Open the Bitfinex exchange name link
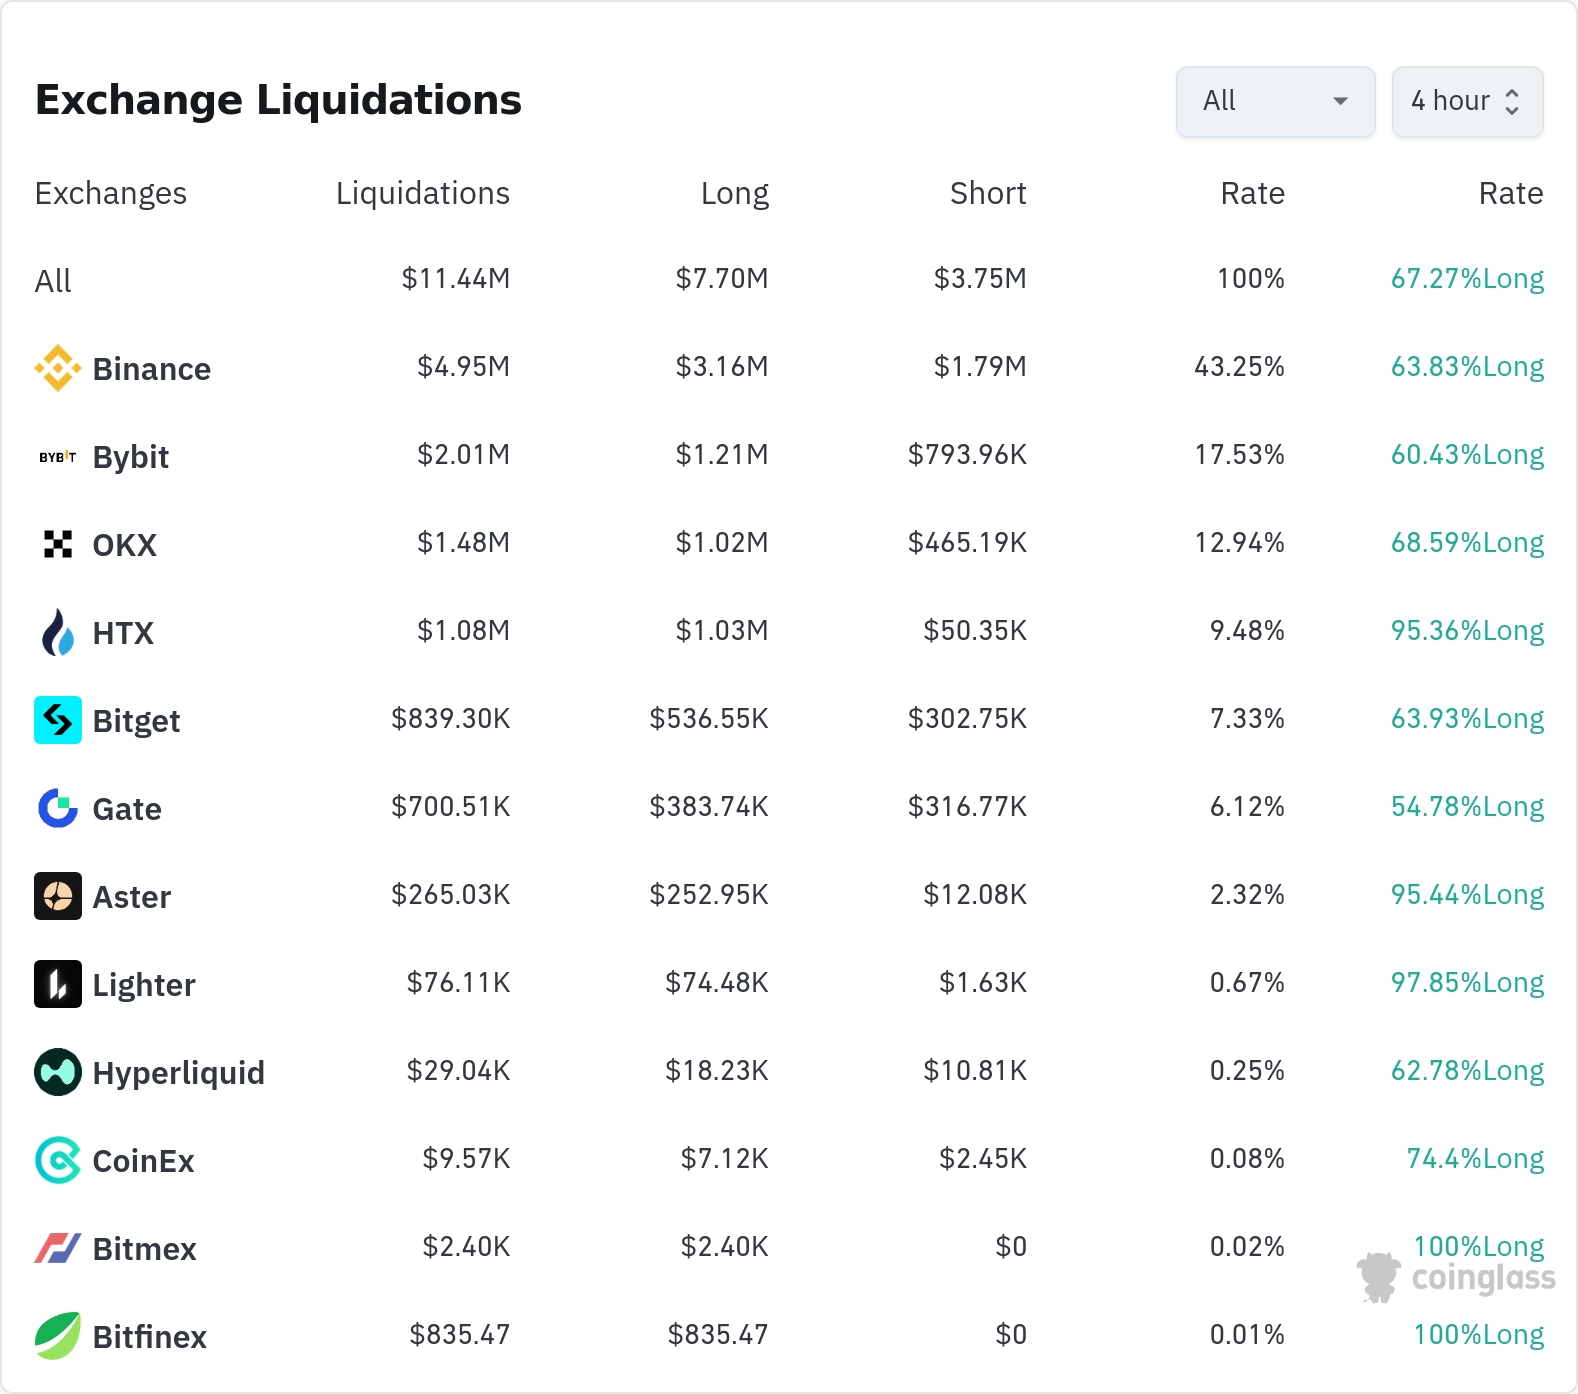Image resolution: width=1578 pixels, height=1394 pixels. coord(149,1337)
